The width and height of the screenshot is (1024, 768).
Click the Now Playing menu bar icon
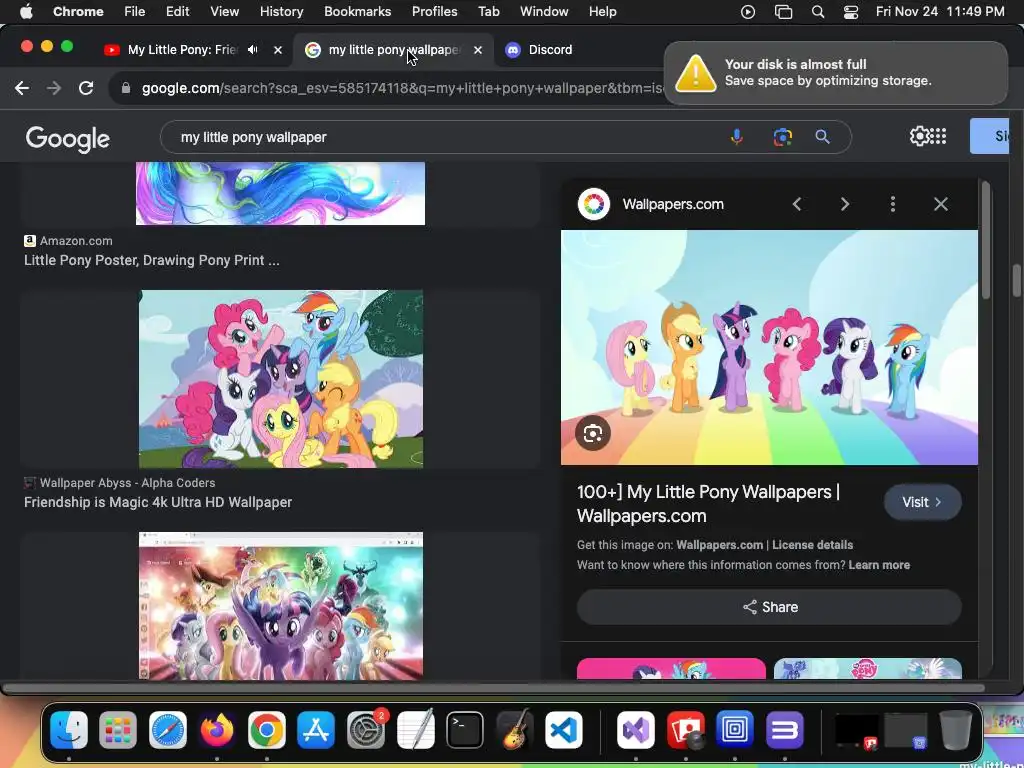[748, 12]
